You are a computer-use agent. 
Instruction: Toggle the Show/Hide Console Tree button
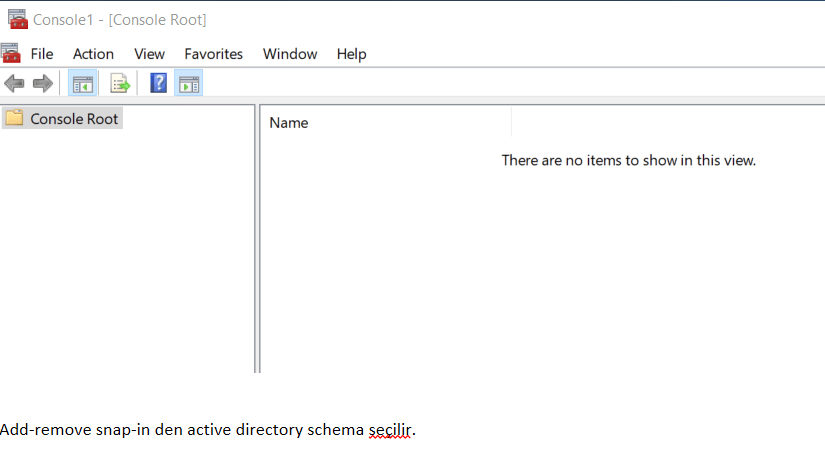tap(82, 84)
